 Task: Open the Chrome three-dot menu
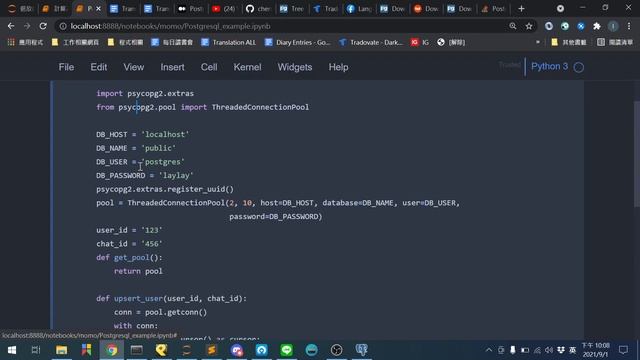[629, 26]
